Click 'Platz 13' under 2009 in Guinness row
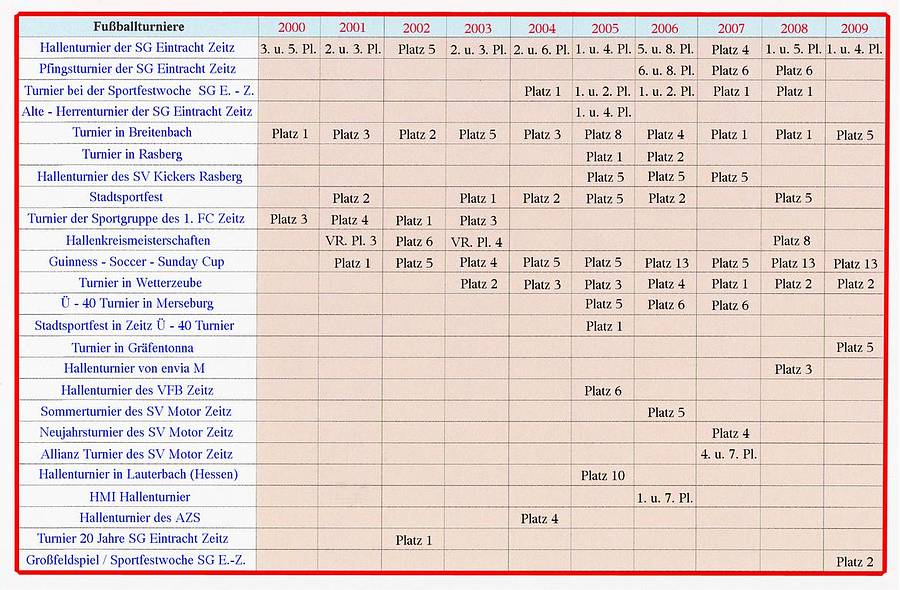900x590 pixels. coord(855,264)
